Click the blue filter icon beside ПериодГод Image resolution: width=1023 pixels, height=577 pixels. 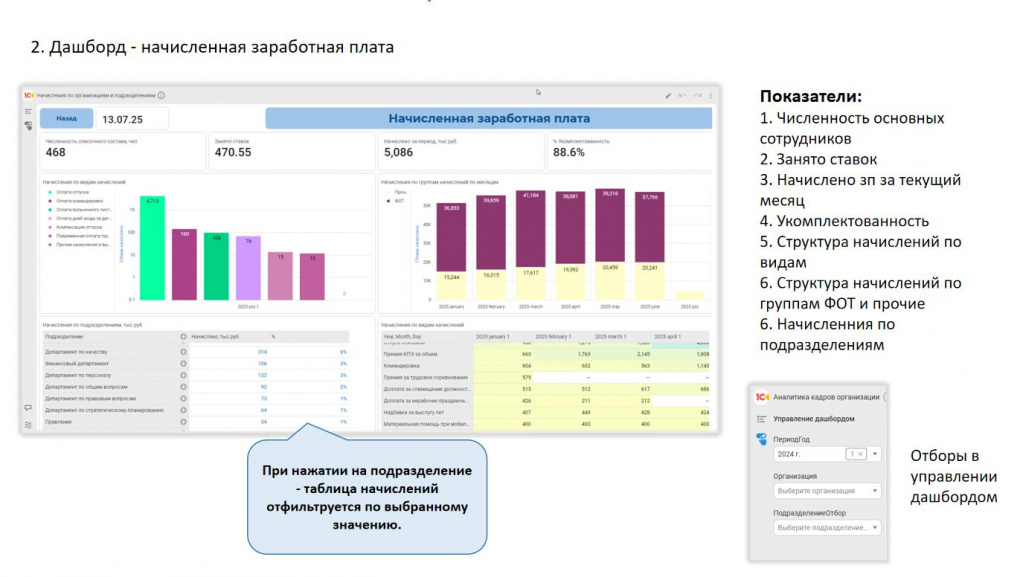coord(761,439)
